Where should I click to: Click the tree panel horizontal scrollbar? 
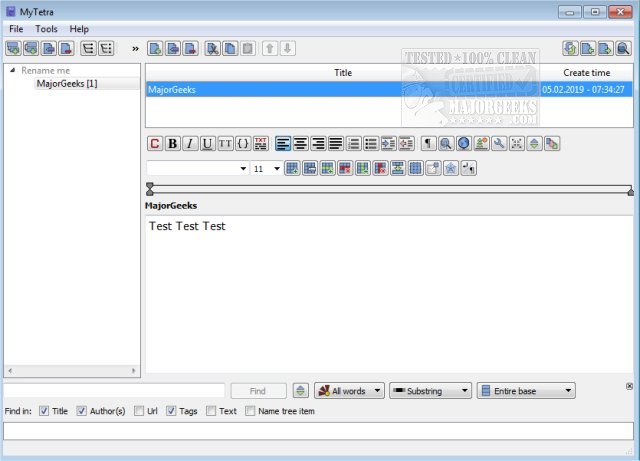coord(72,371)
